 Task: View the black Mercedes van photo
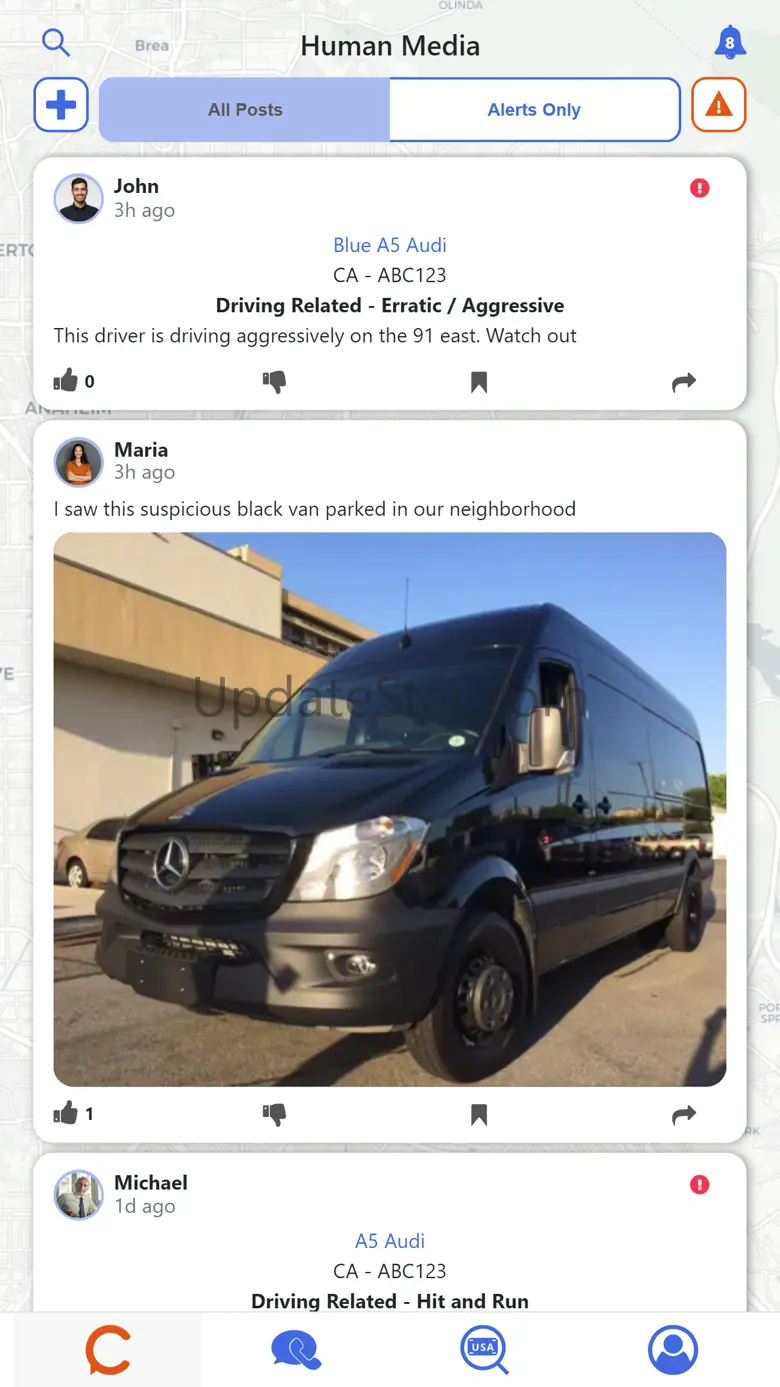tap(390, 809)
